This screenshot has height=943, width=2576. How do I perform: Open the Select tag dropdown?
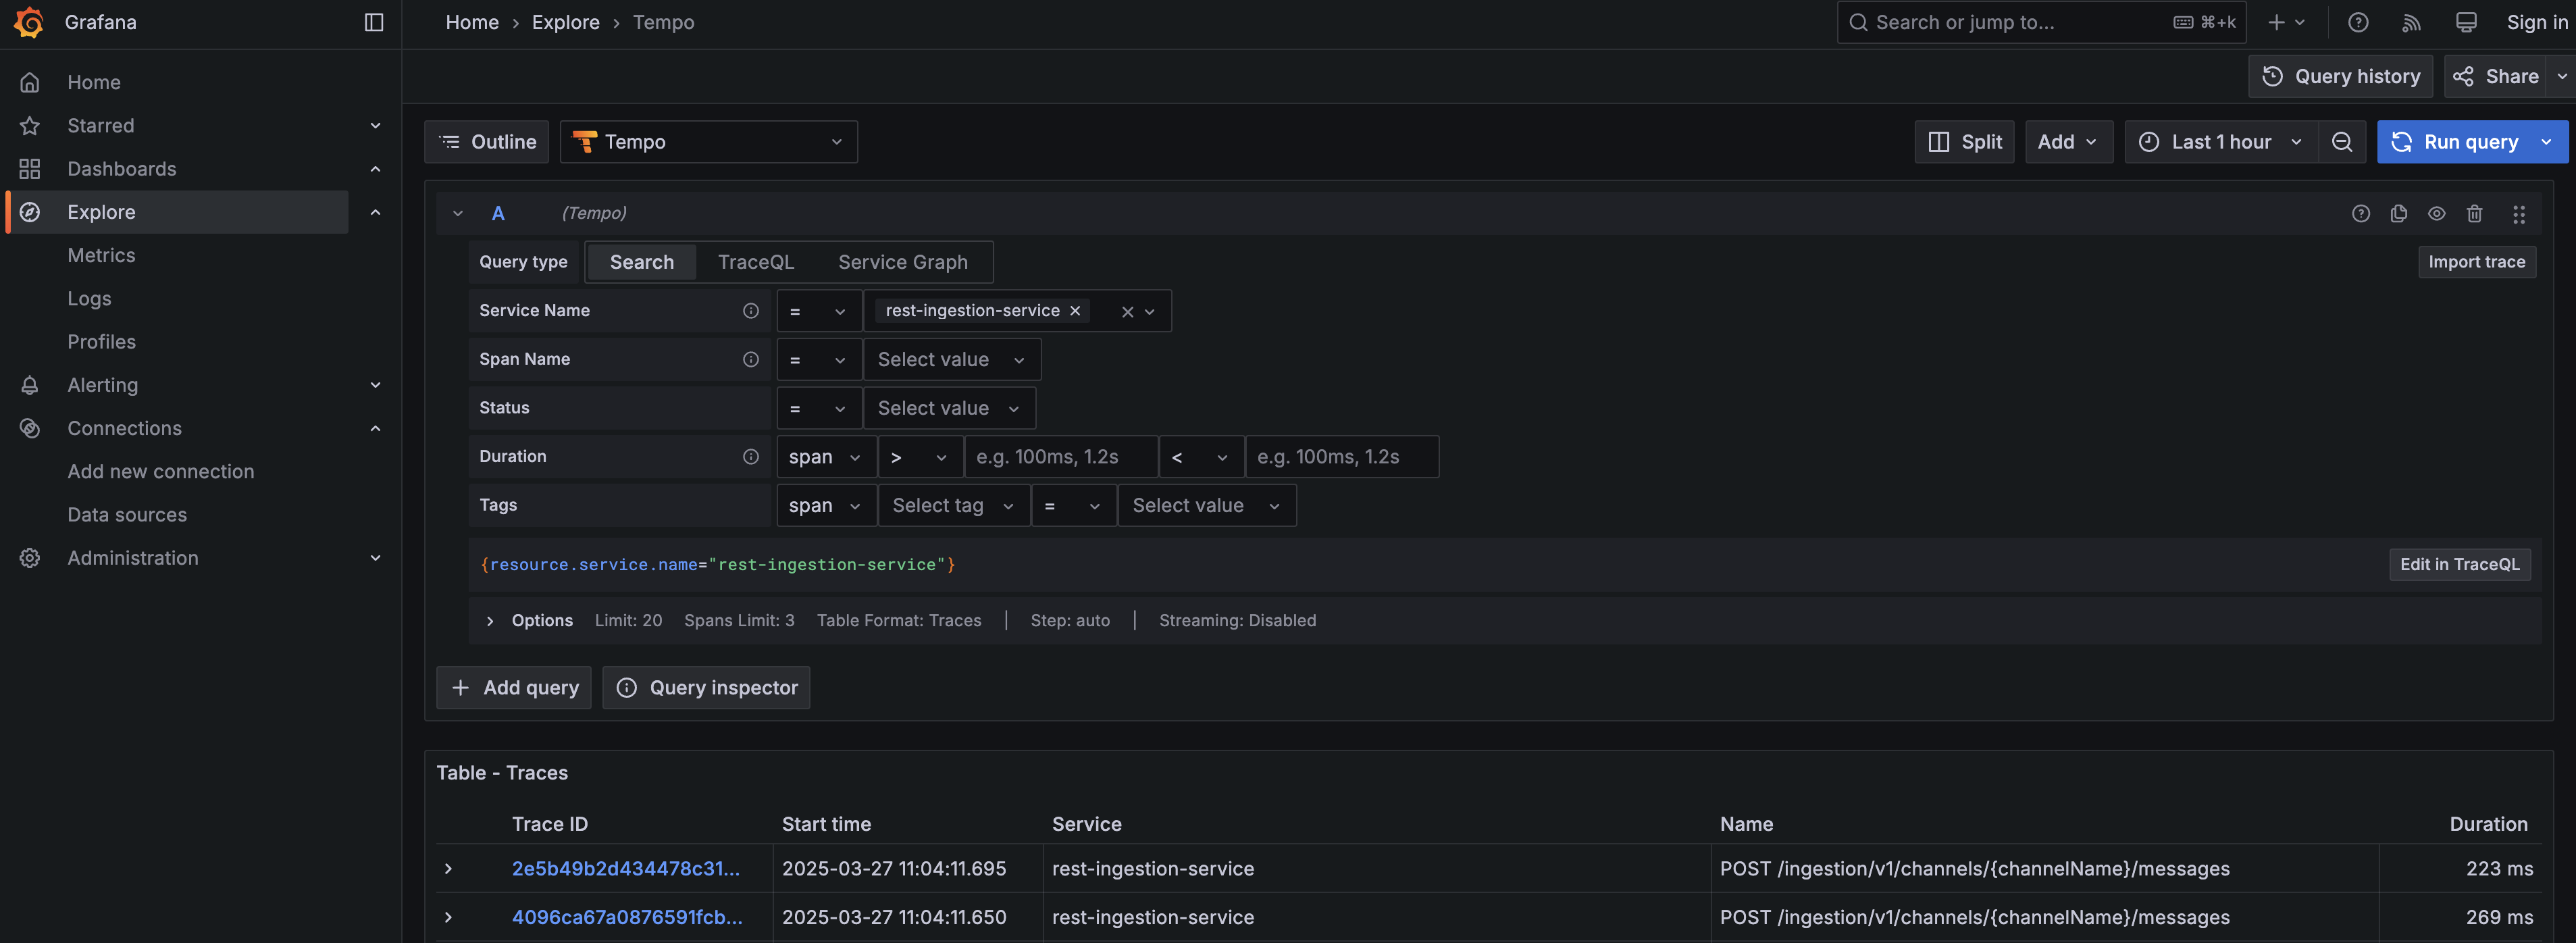pos(953,505)
